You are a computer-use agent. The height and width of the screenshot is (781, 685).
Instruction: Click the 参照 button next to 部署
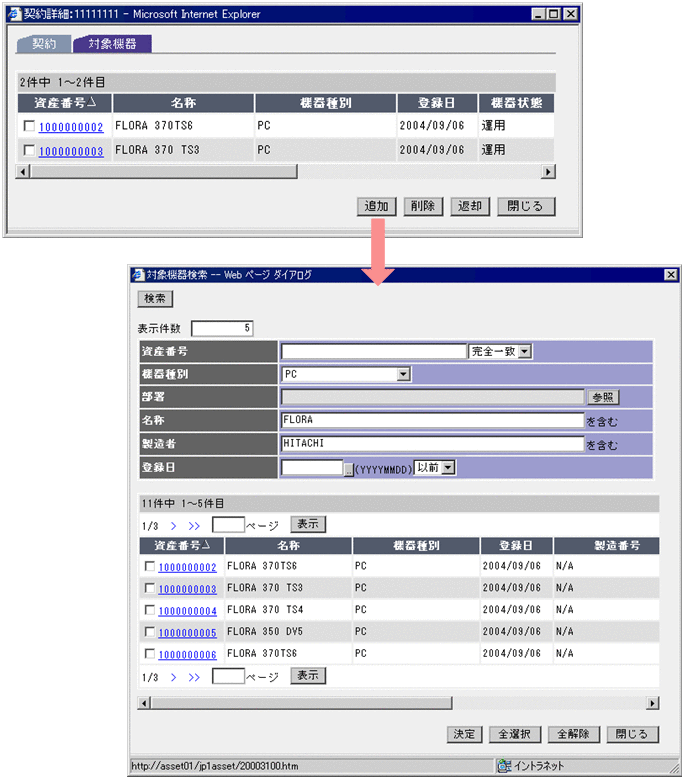(x=603, y=397)
